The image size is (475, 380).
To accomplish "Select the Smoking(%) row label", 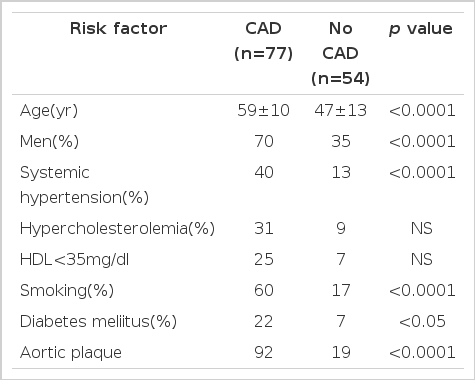I will coord(67,290).
